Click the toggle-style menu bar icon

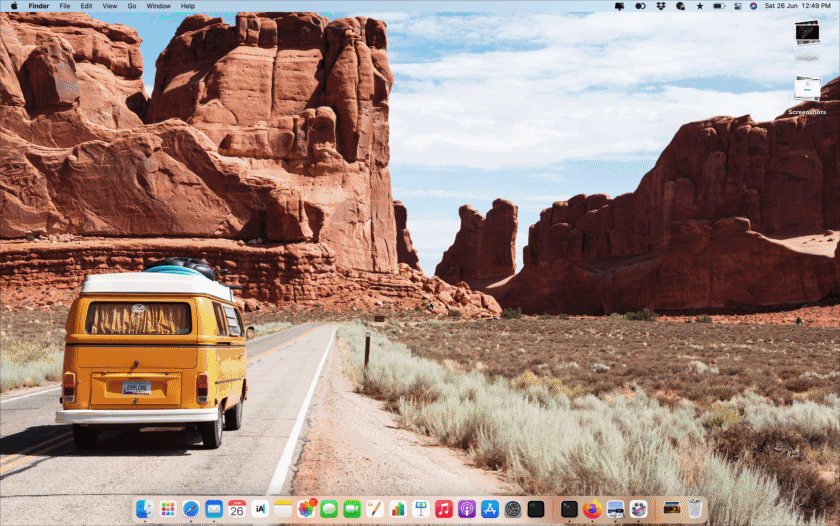point(640,6)
